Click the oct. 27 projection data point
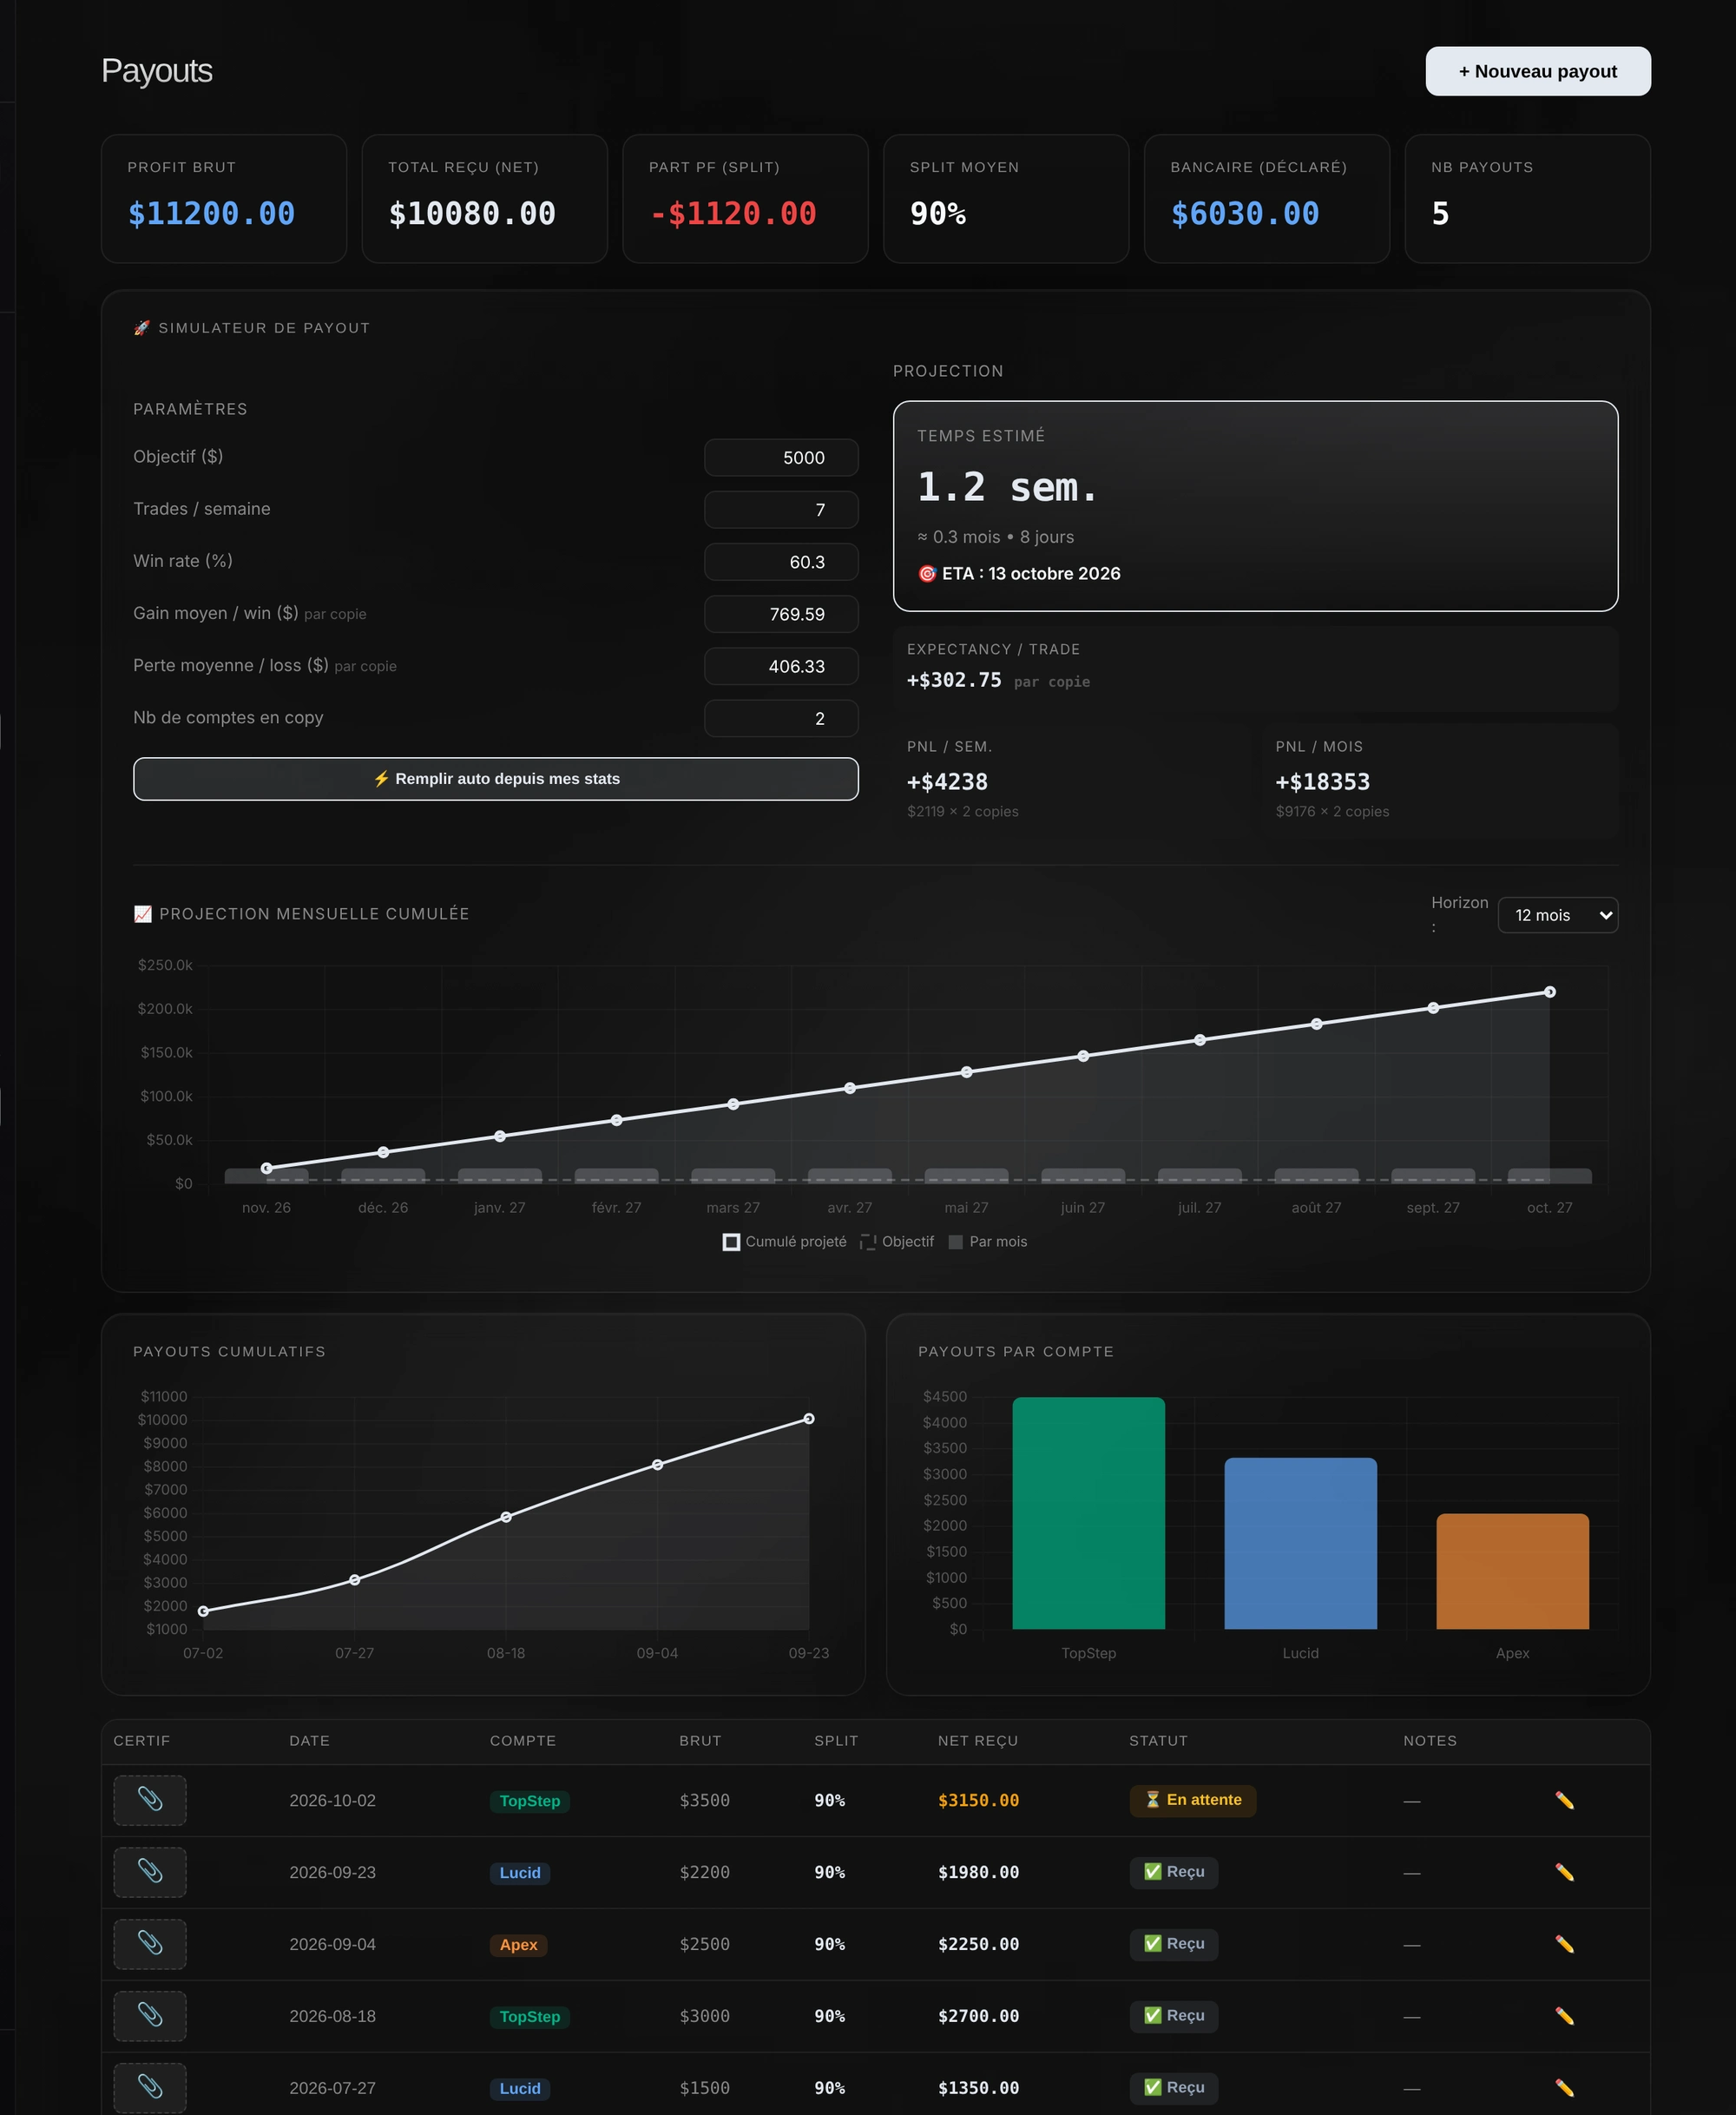The height and width of the screenshot is (2115, 1736). (1549, 992)
